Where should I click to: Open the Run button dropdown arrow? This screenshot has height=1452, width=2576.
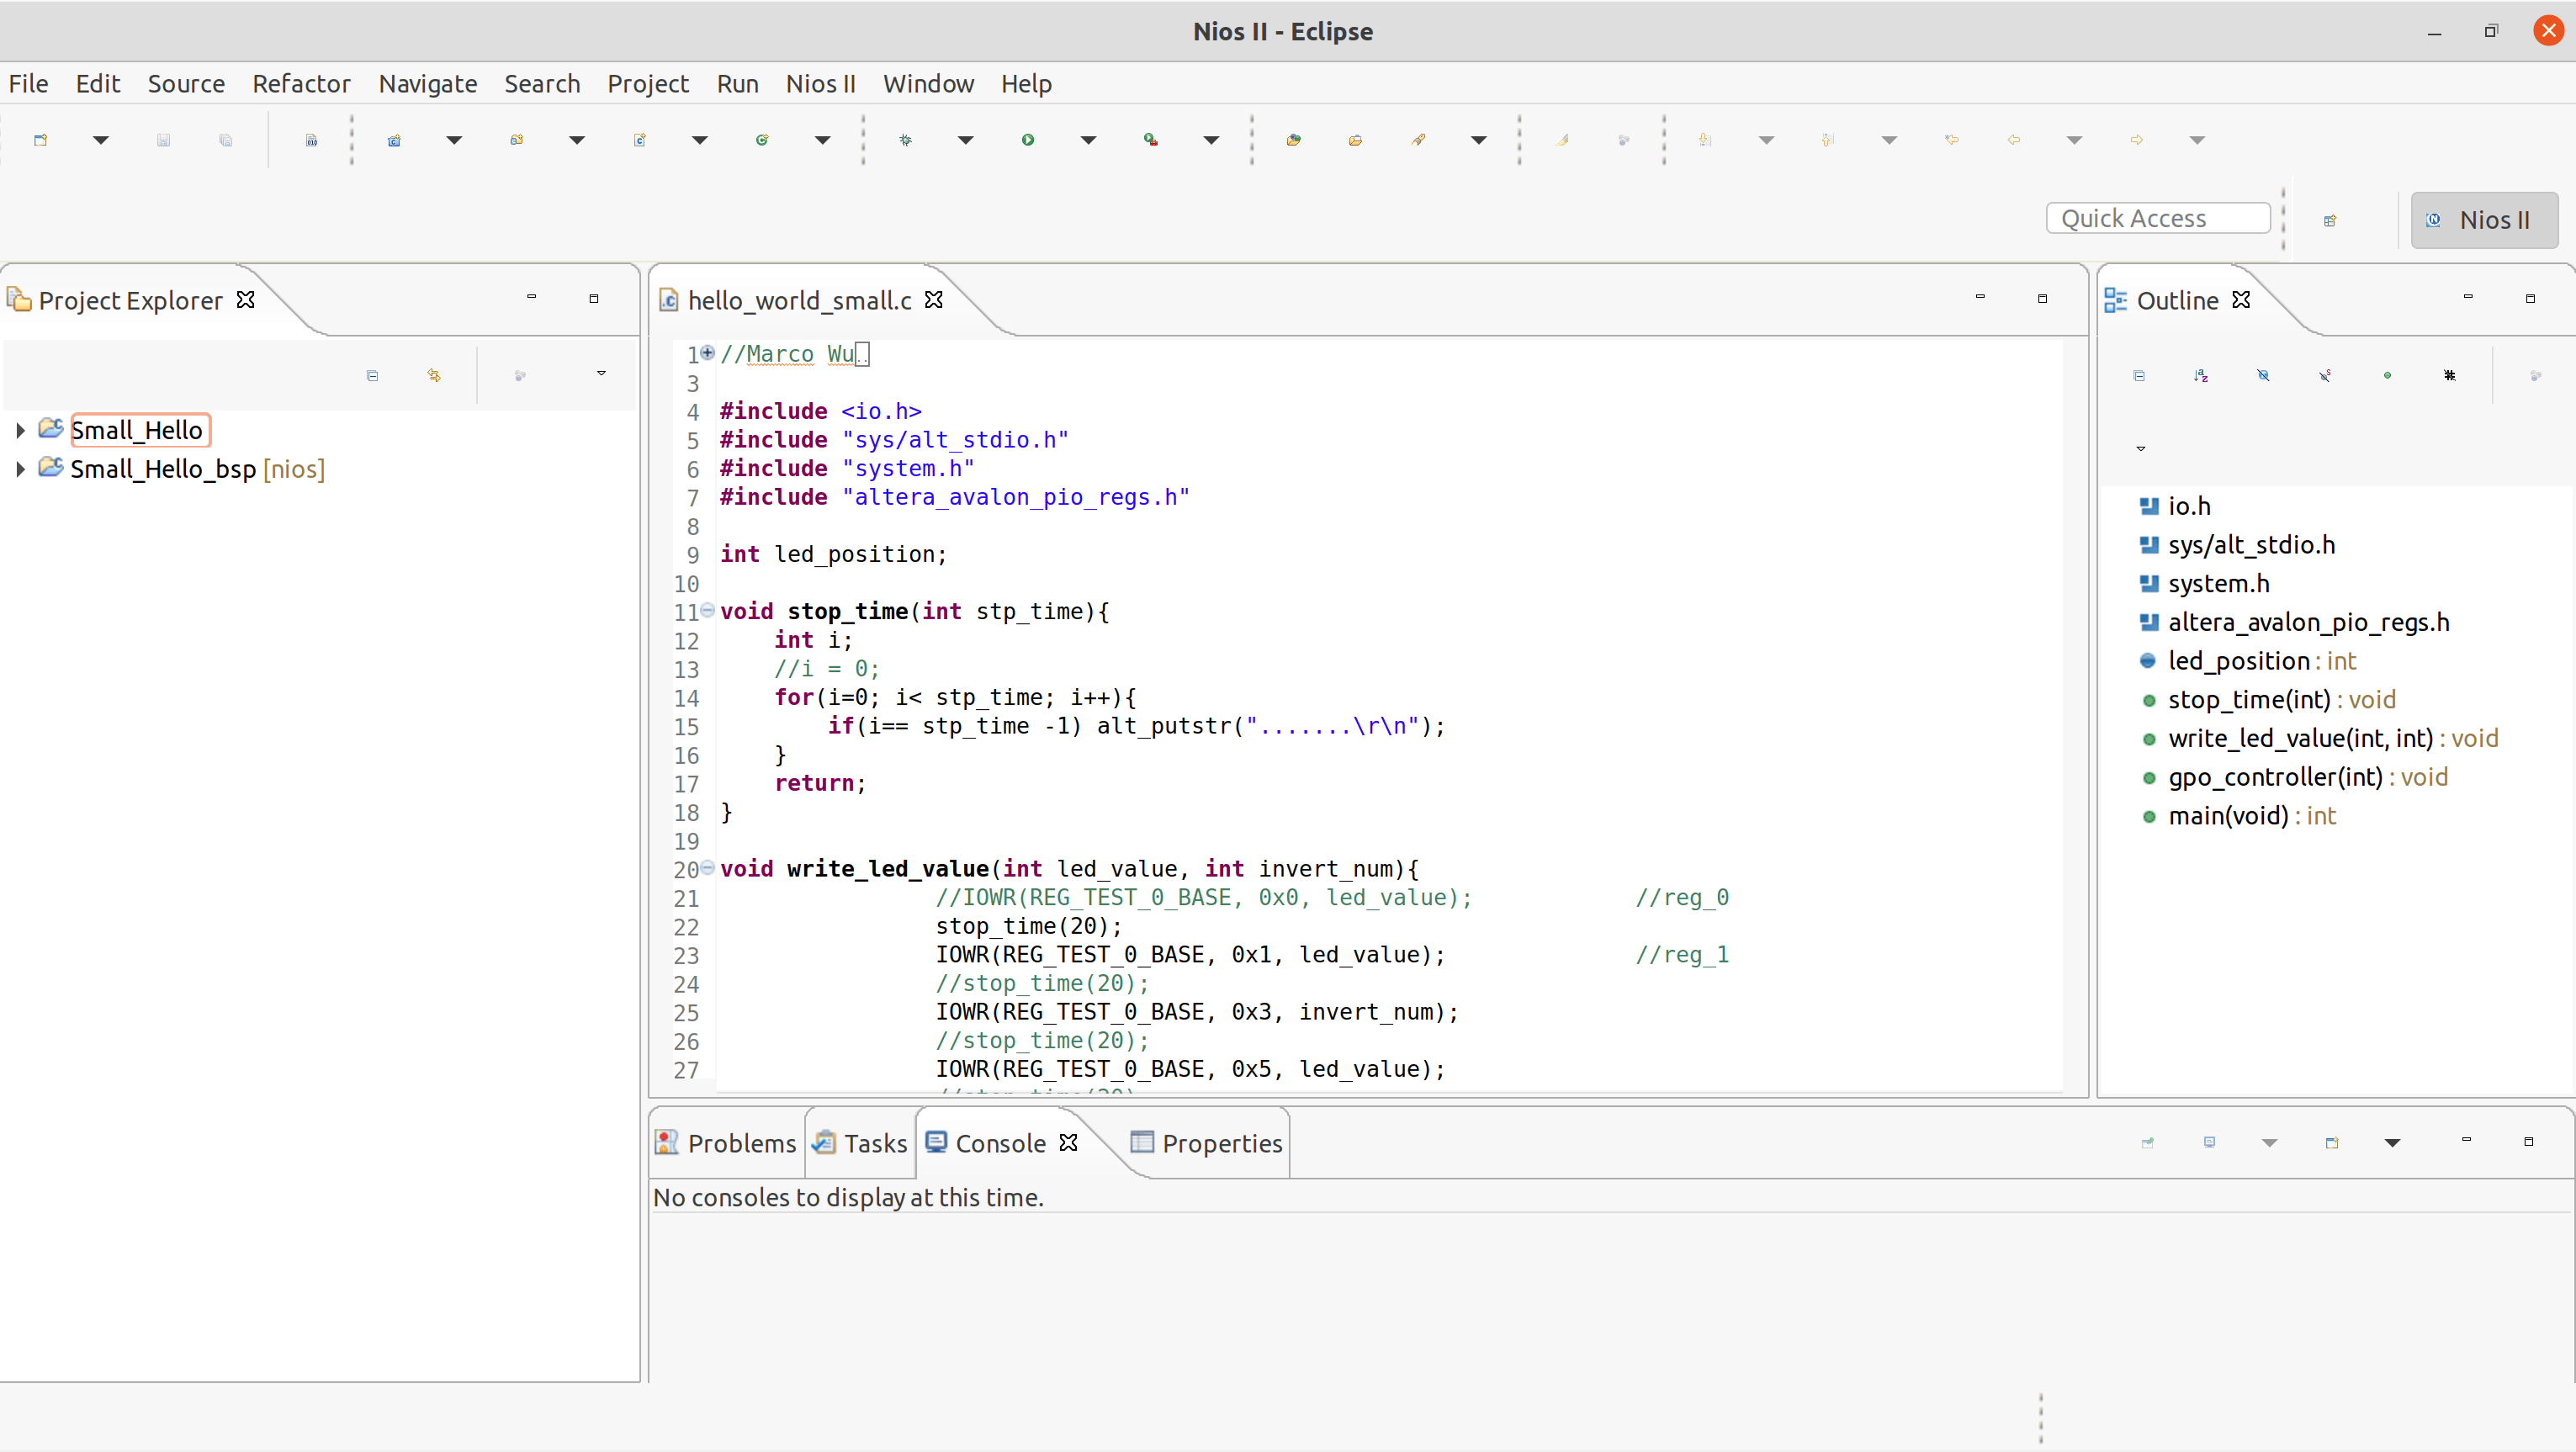(1087, 140)
